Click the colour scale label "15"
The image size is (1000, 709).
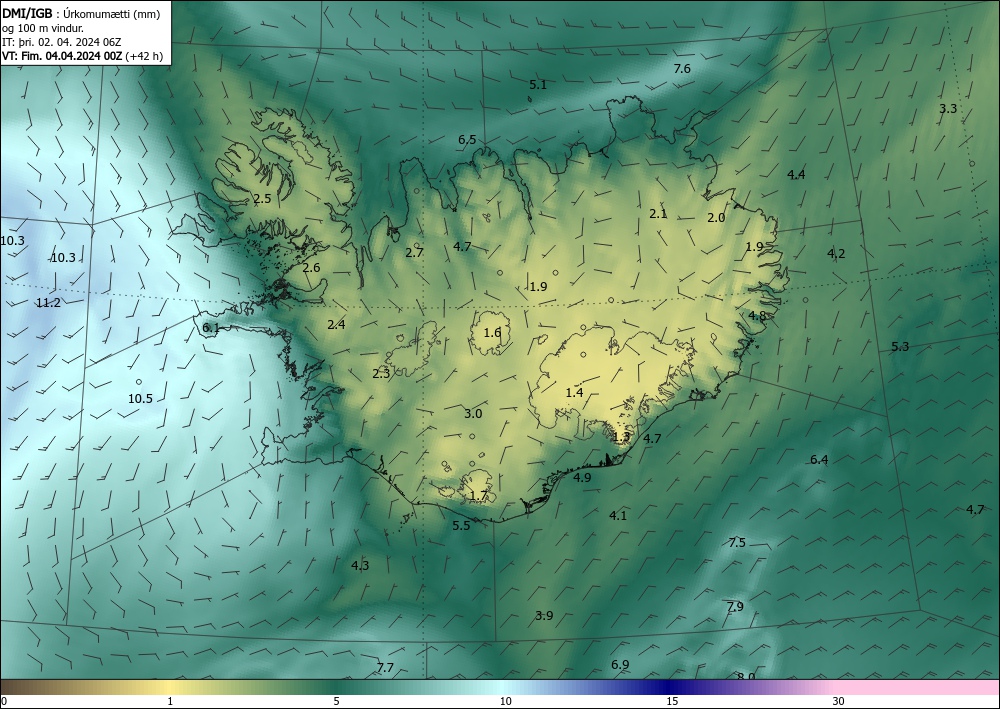672,702
